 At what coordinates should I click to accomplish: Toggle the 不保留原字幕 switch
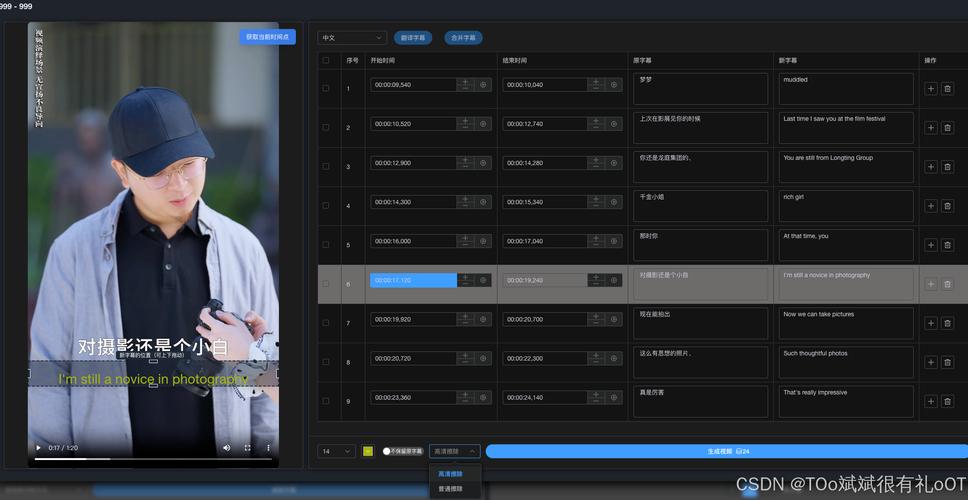(387, 452)
